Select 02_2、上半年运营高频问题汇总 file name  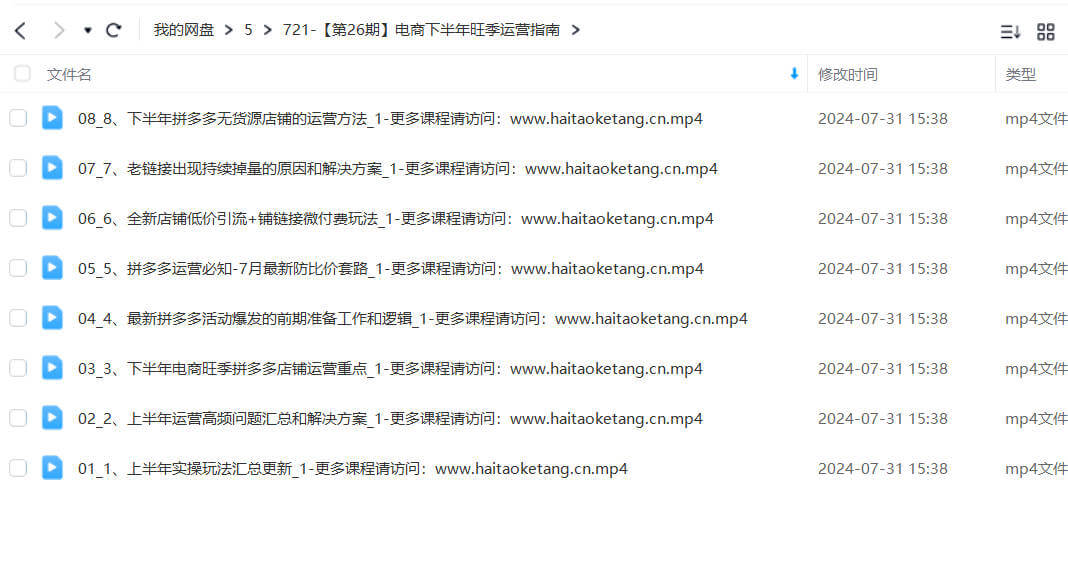click(x=390, y=418)
